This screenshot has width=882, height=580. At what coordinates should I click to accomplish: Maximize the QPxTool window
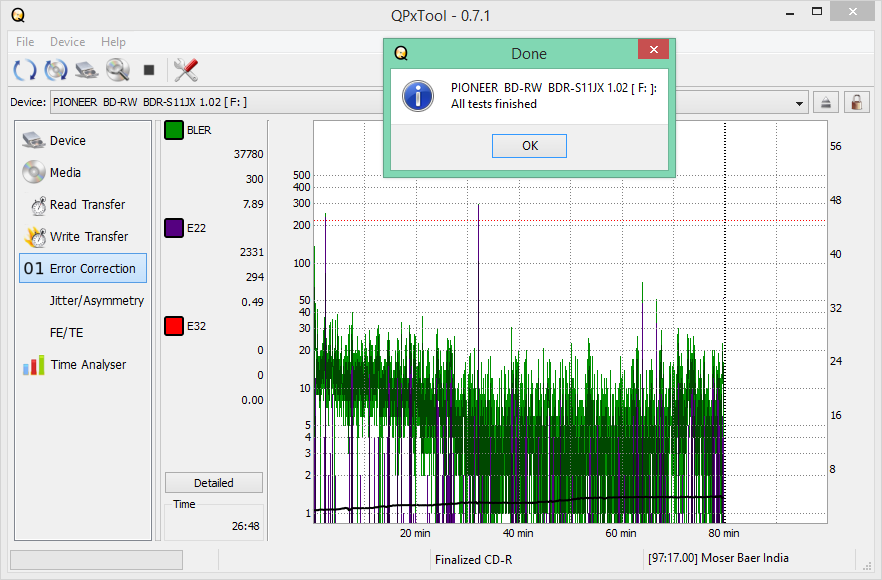point(817,12)
